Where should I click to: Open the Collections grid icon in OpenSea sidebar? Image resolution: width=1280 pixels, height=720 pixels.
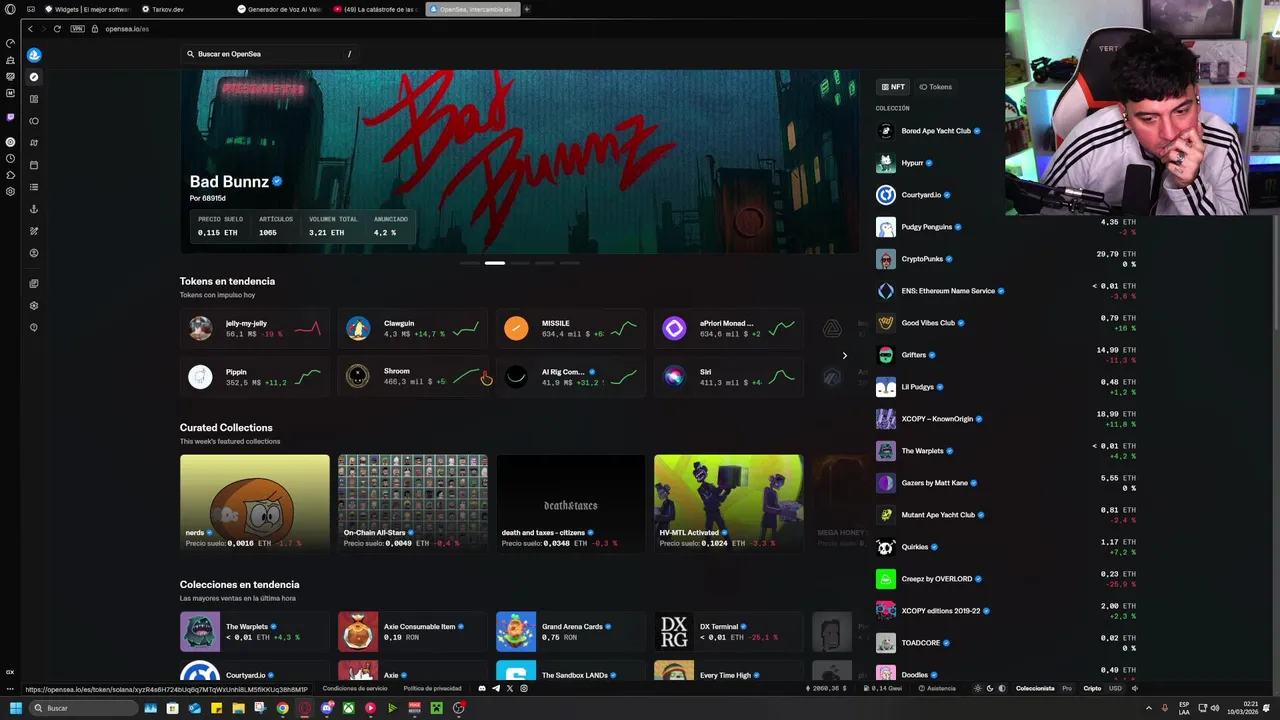pyautogui.click(x=34, y=99)
